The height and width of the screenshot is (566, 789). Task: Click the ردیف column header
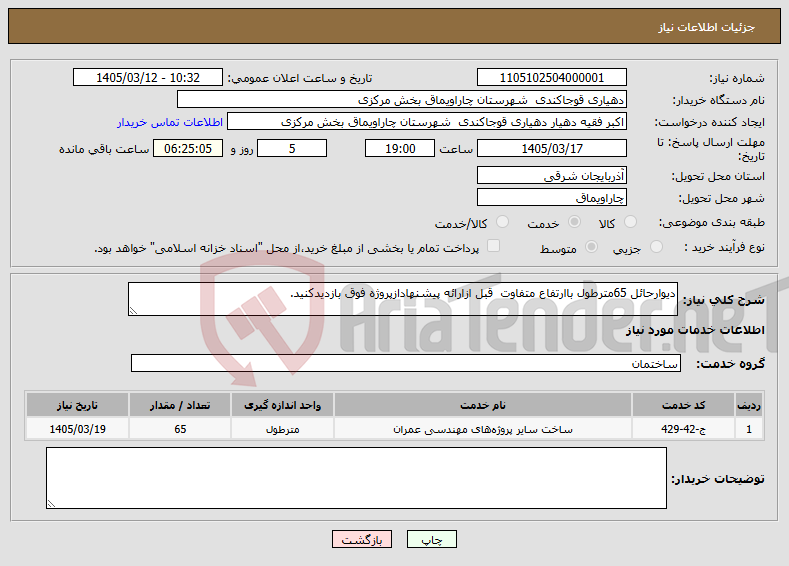pyautogui.click(x=749, y=405)
